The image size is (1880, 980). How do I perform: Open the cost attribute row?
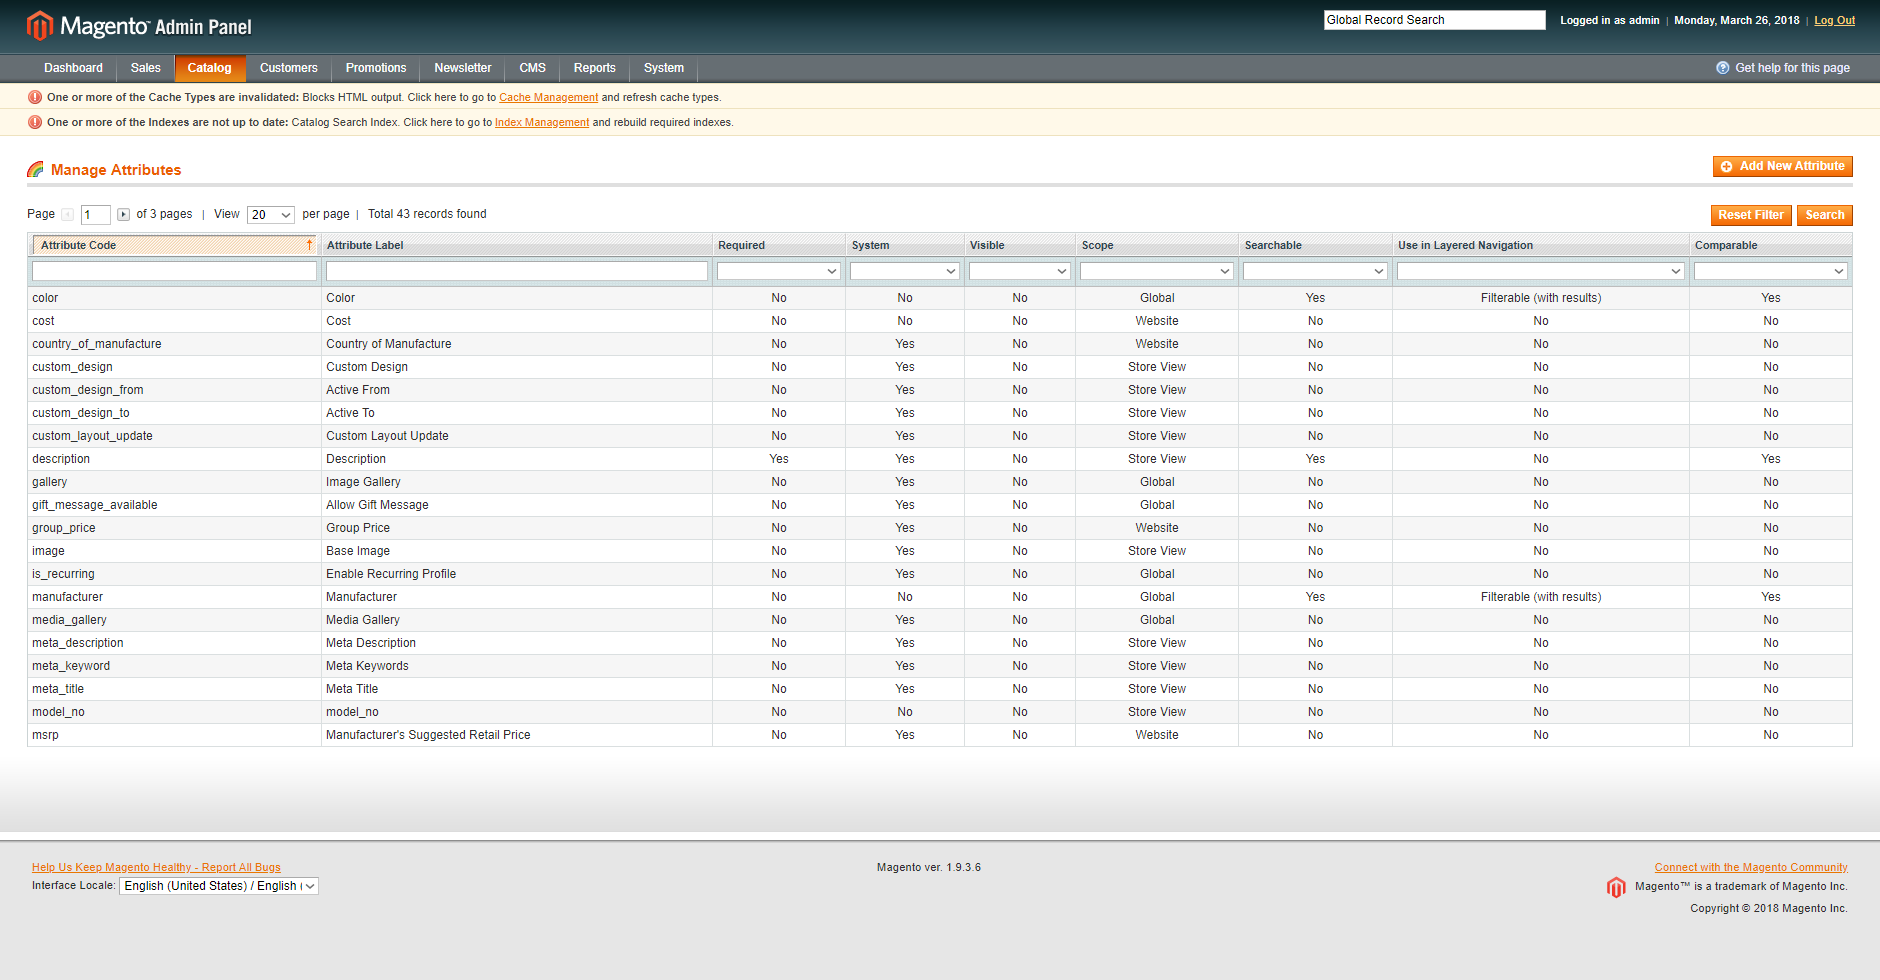[940, 321]
